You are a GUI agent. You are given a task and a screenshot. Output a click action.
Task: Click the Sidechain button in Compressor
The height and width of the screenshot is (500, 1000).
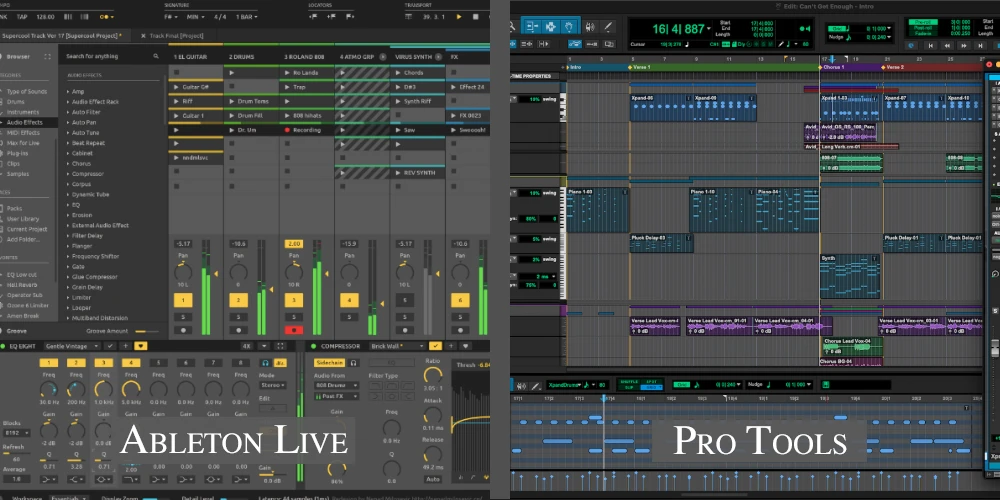(x=329, y=362)
